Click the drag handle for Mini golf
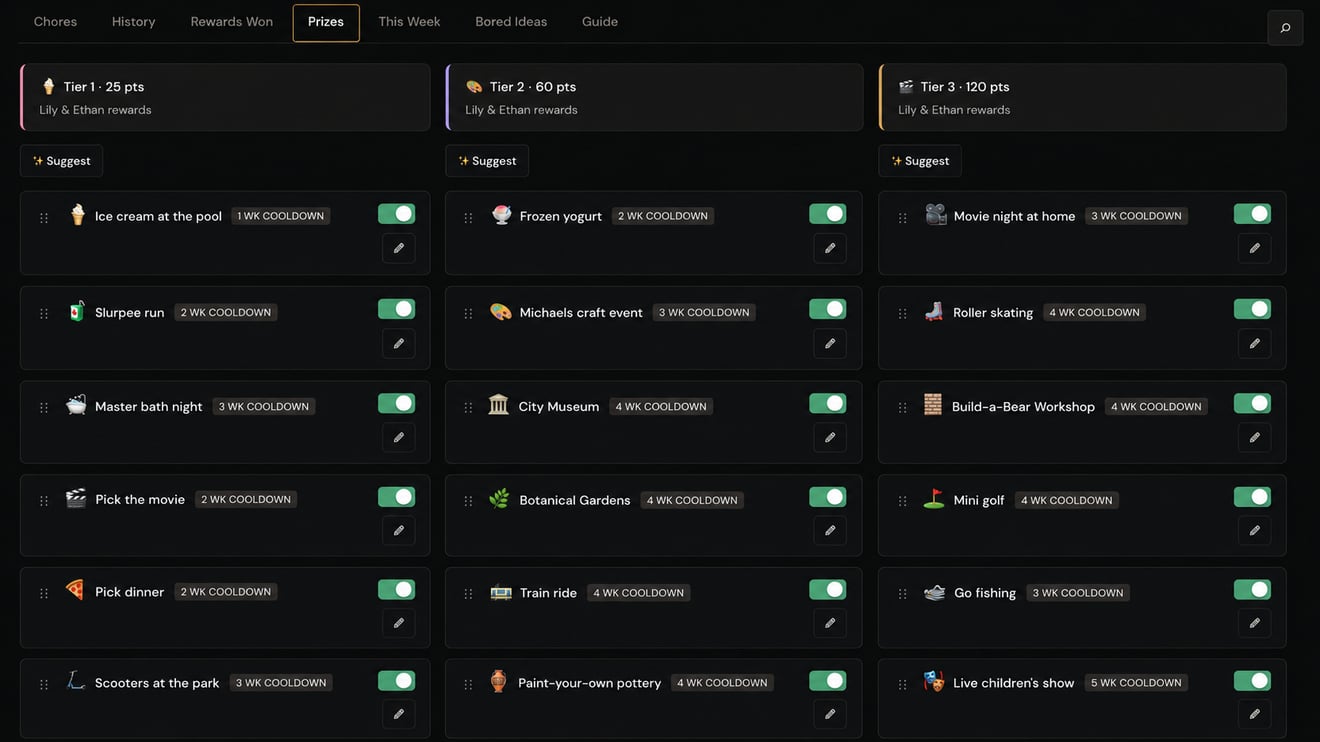Screen dimensions: 1320x742 click(902, 501)
